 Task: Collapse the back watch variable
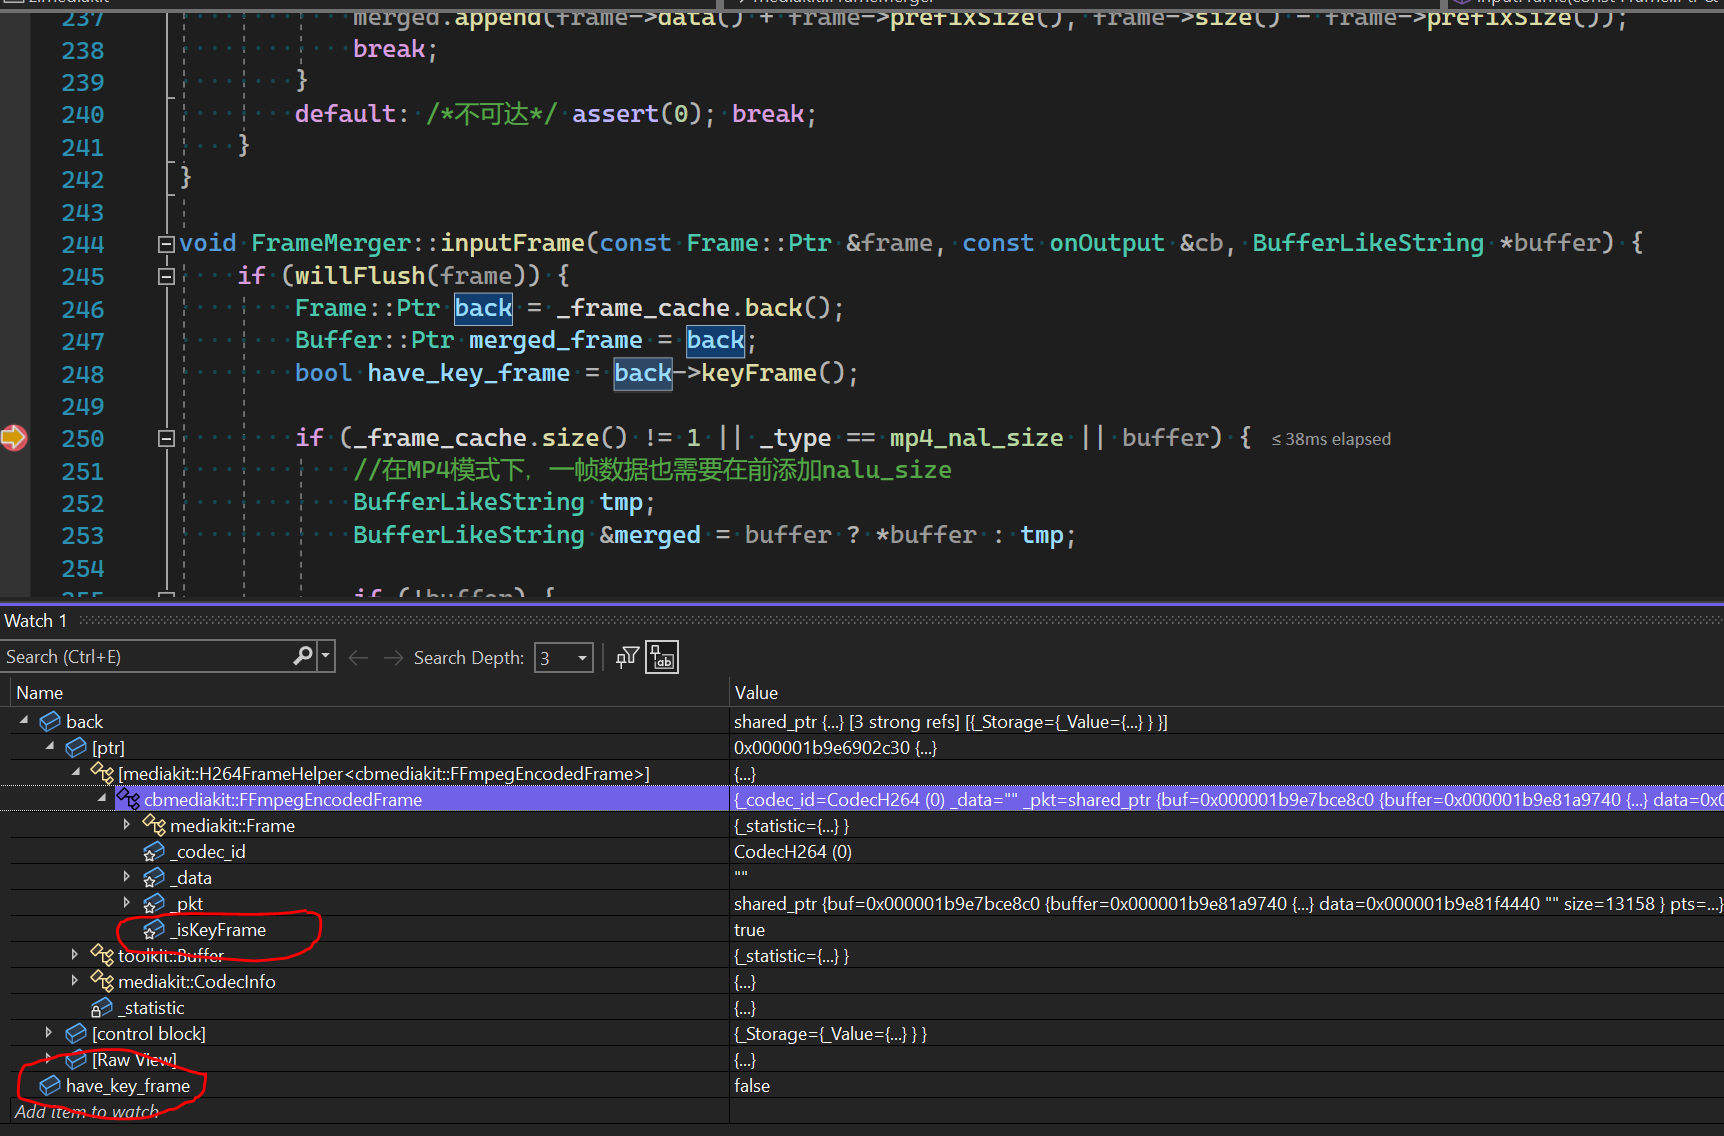point(22,720)
